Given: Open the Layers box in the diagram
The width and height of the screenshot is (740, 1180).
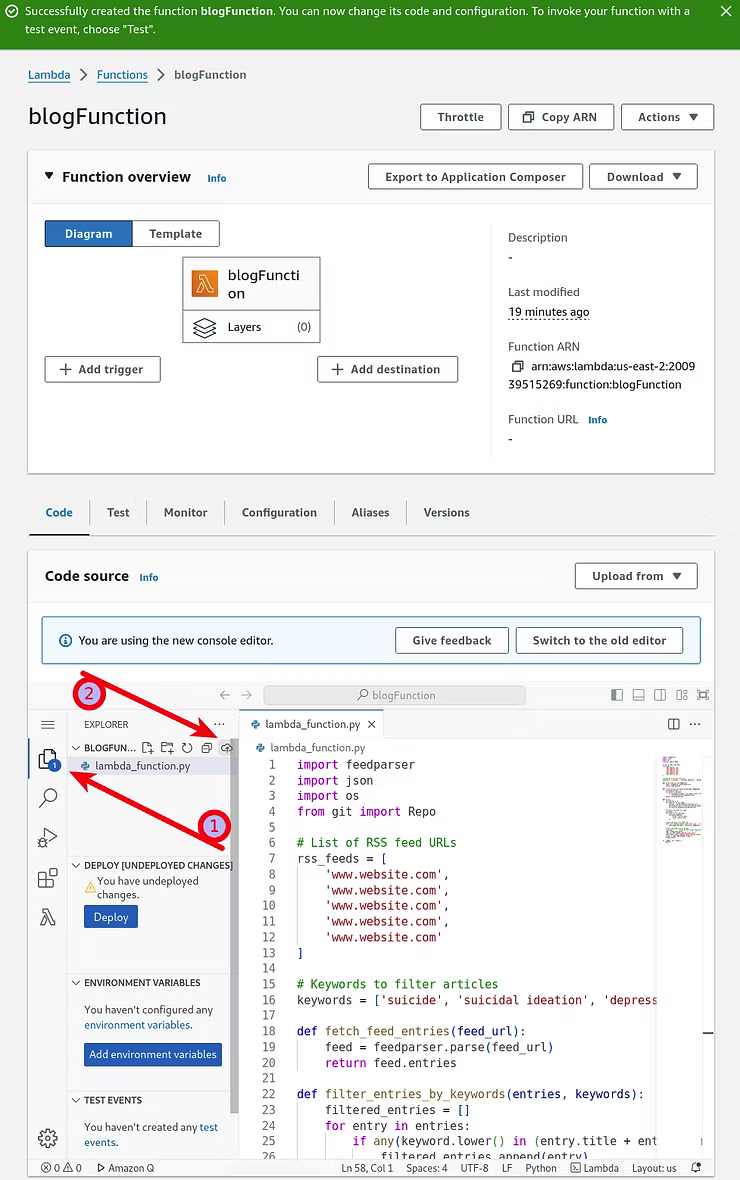Looking at the screenshot, I should point(251,327).
